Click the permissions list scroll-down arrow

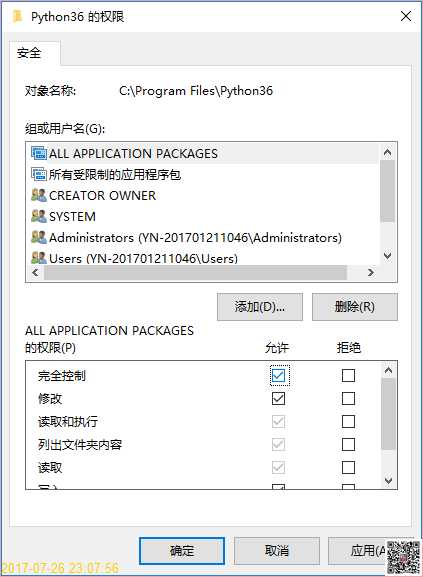click(388, 480)
